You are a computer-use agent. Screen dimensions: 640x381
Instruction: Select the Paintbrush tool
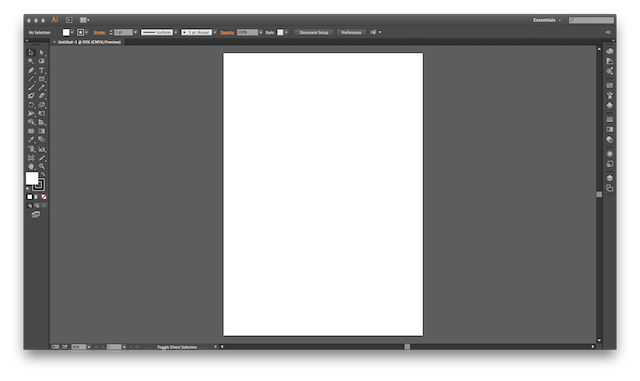[31, 87]
